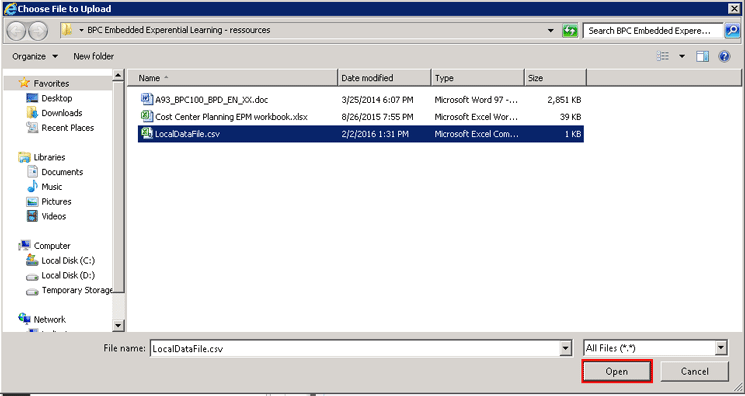
Task: Select Cost Center Planning EPM workbook.xlsx
Action: [231, 116]
